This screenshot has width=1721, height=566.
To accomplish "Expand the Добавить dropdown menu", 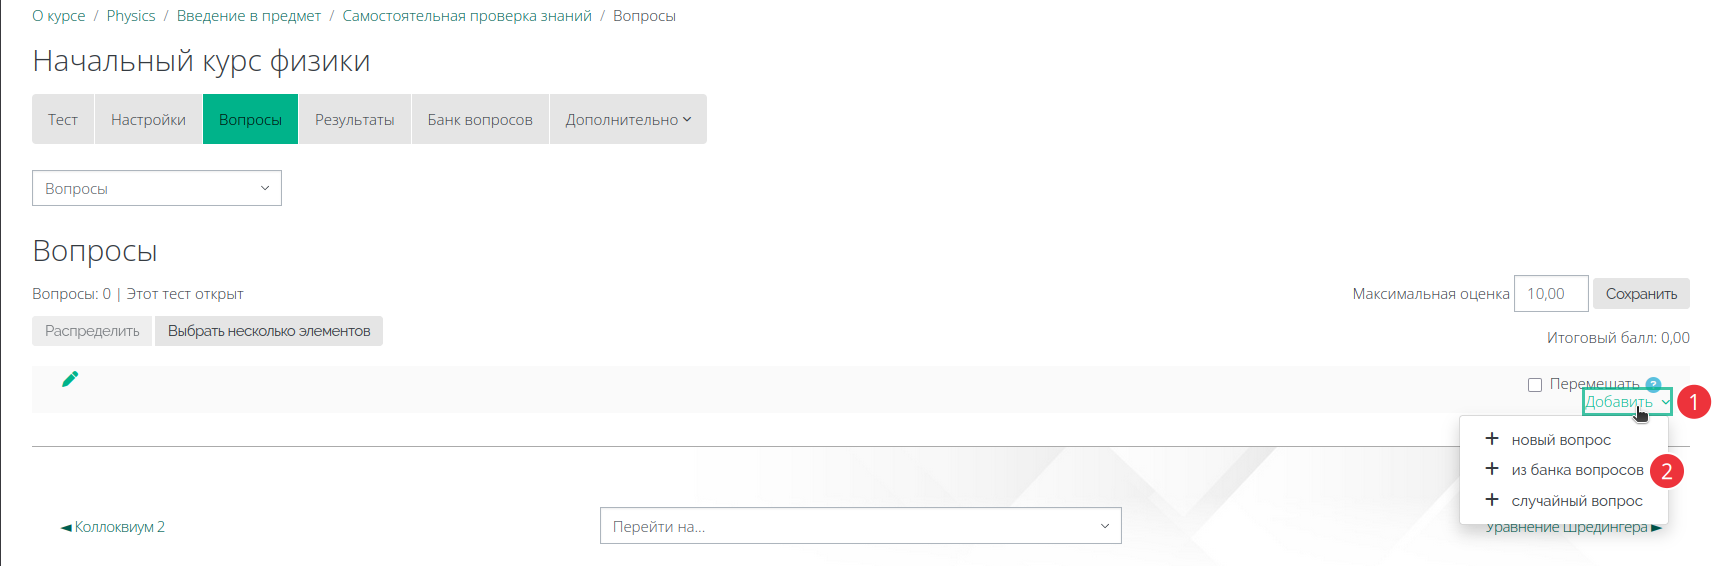I will pyautogui.click(x=1627, y=402).
